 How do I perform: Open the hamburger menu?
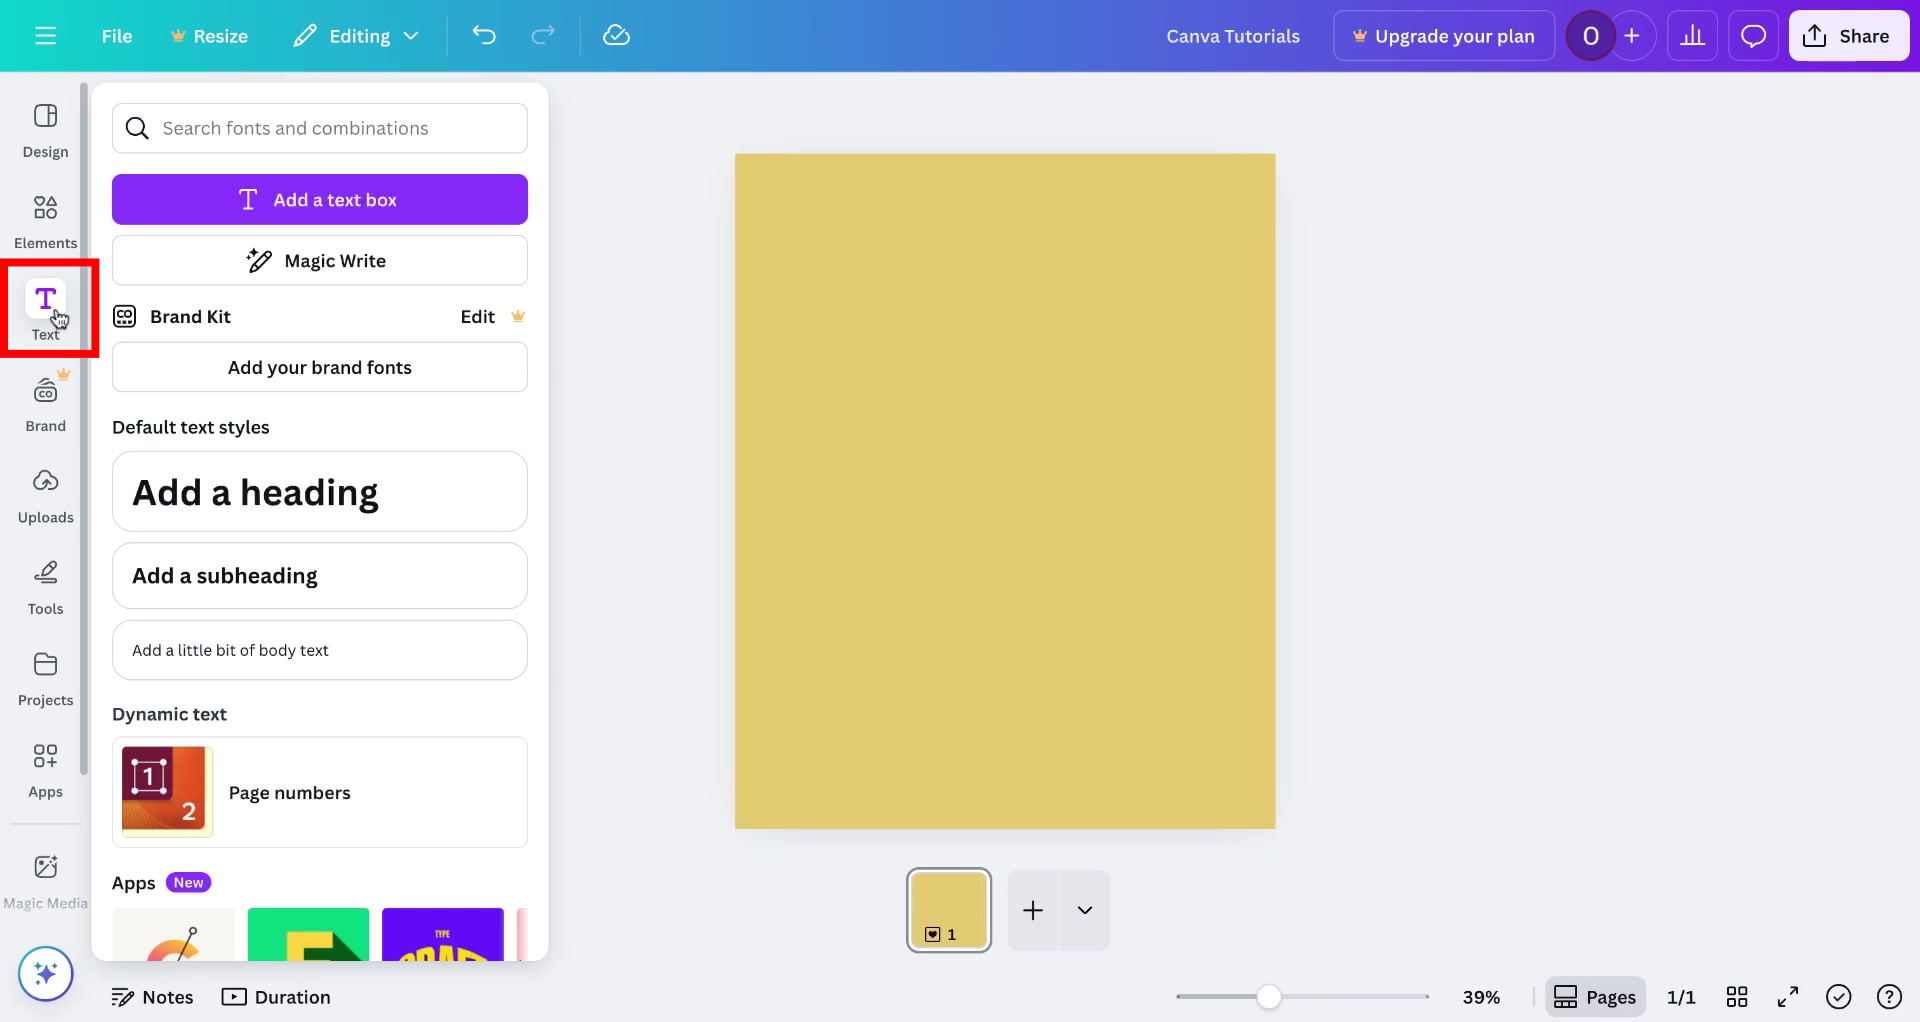point(45,35)
